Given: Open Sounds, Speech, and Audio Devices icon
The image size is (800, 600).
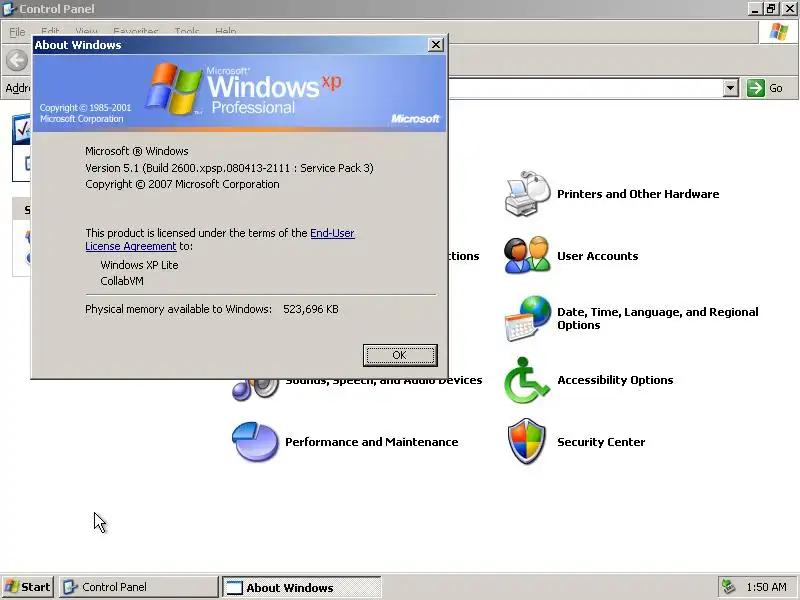Looking at the screenshot, I should click(255, 390).
